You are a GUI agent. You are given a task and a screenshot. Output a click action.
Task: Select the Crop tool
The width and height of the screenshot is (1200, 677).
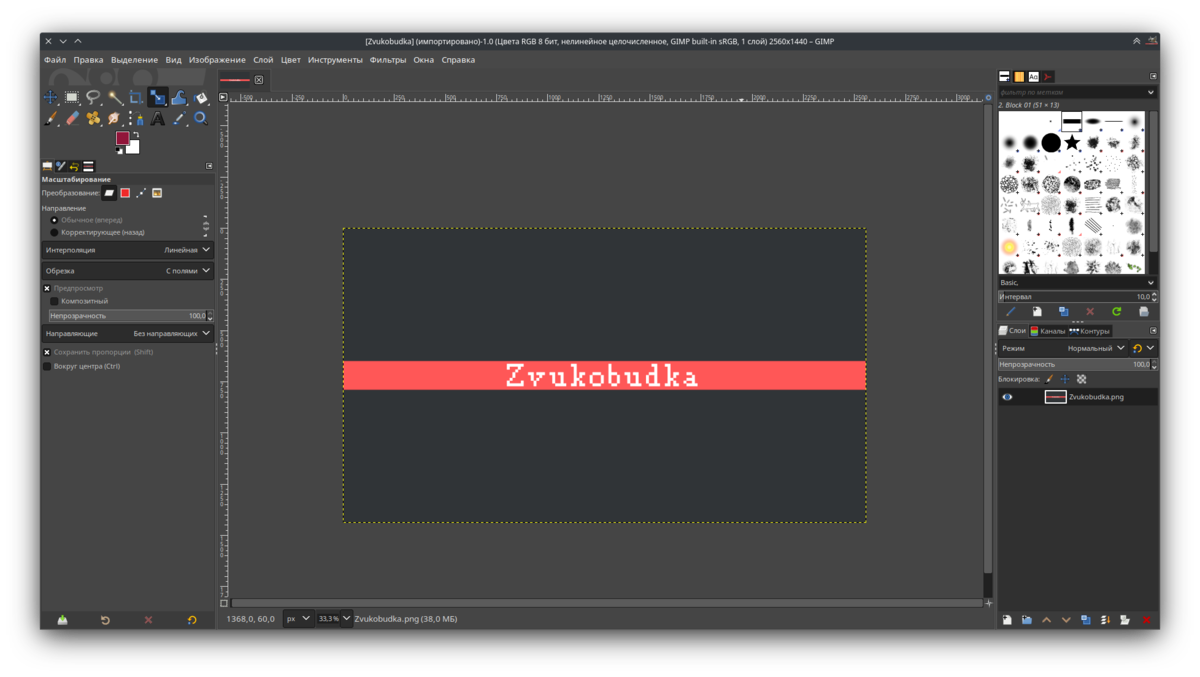tap(136, 97)
